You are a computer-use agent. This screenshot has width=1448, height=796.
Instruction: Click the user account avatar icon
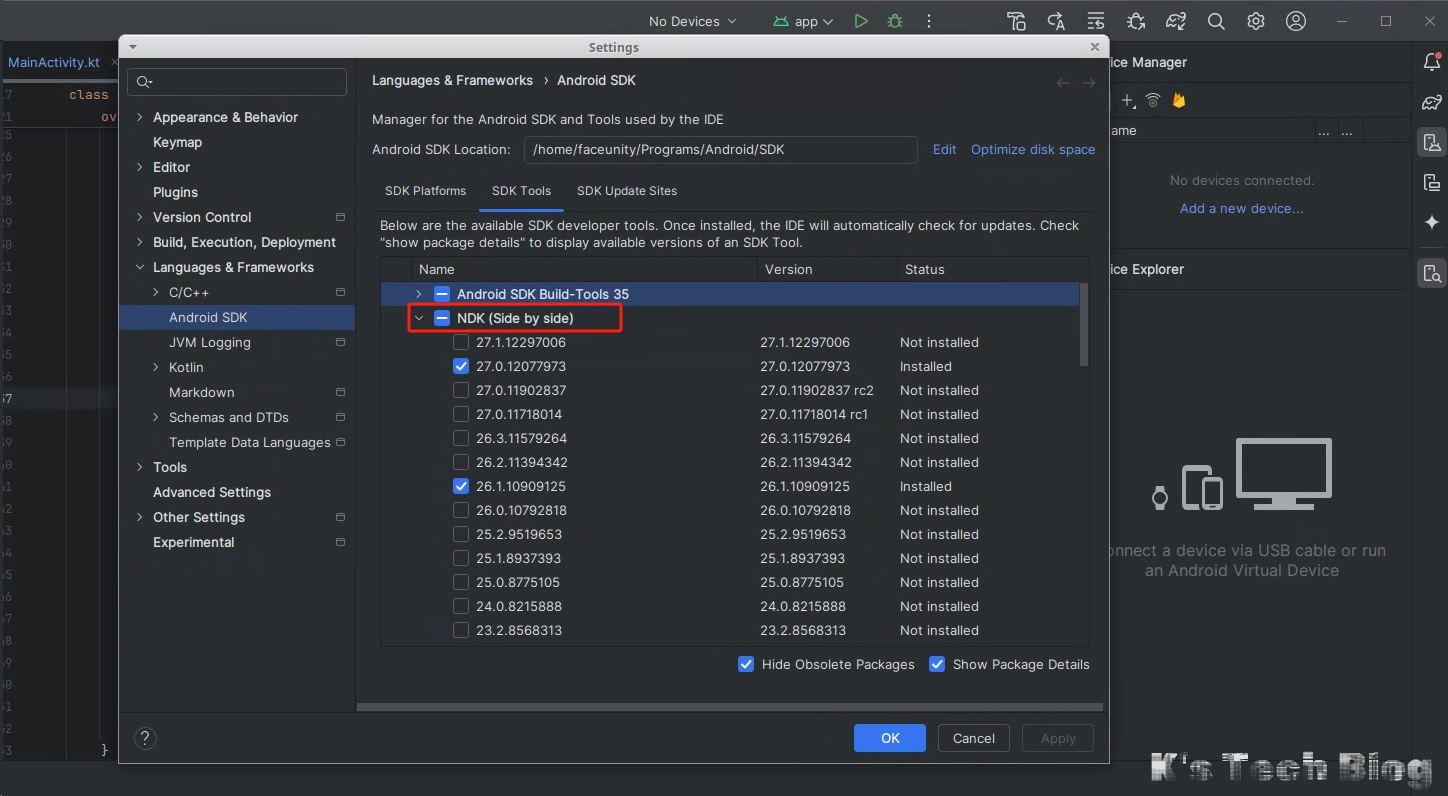(x=1296, y=21)
